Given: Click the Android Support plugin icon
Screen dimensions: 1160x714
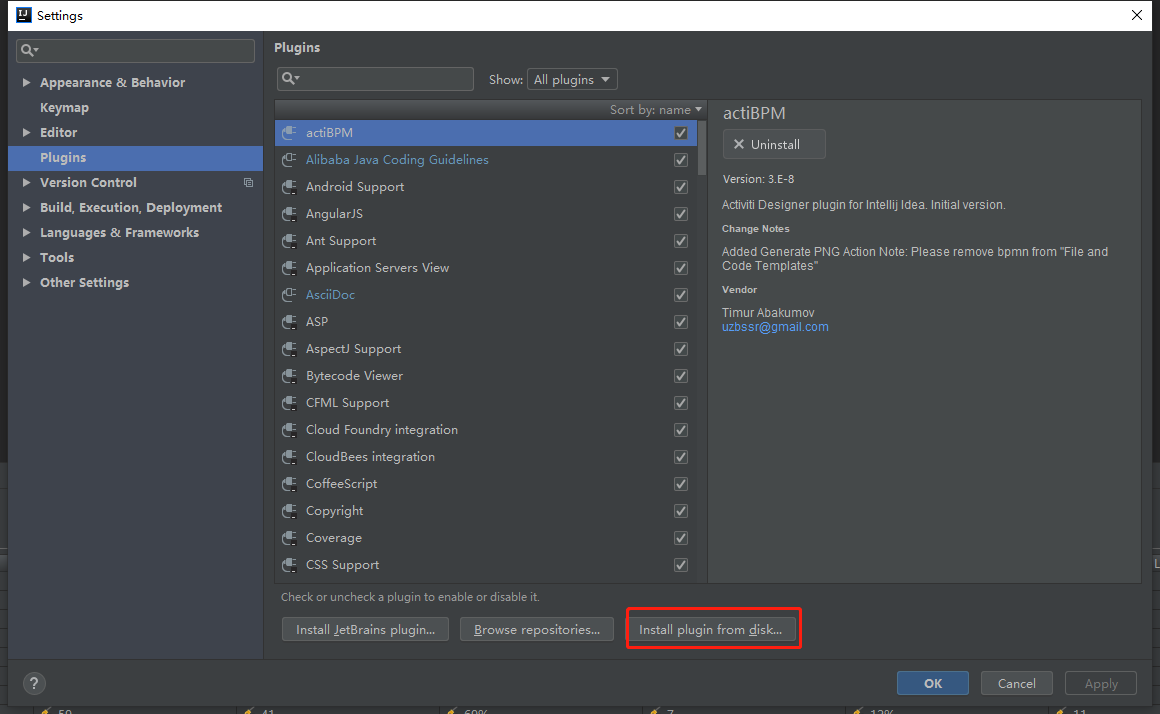Looking at the screenshot, I should (x=289, y=186).
